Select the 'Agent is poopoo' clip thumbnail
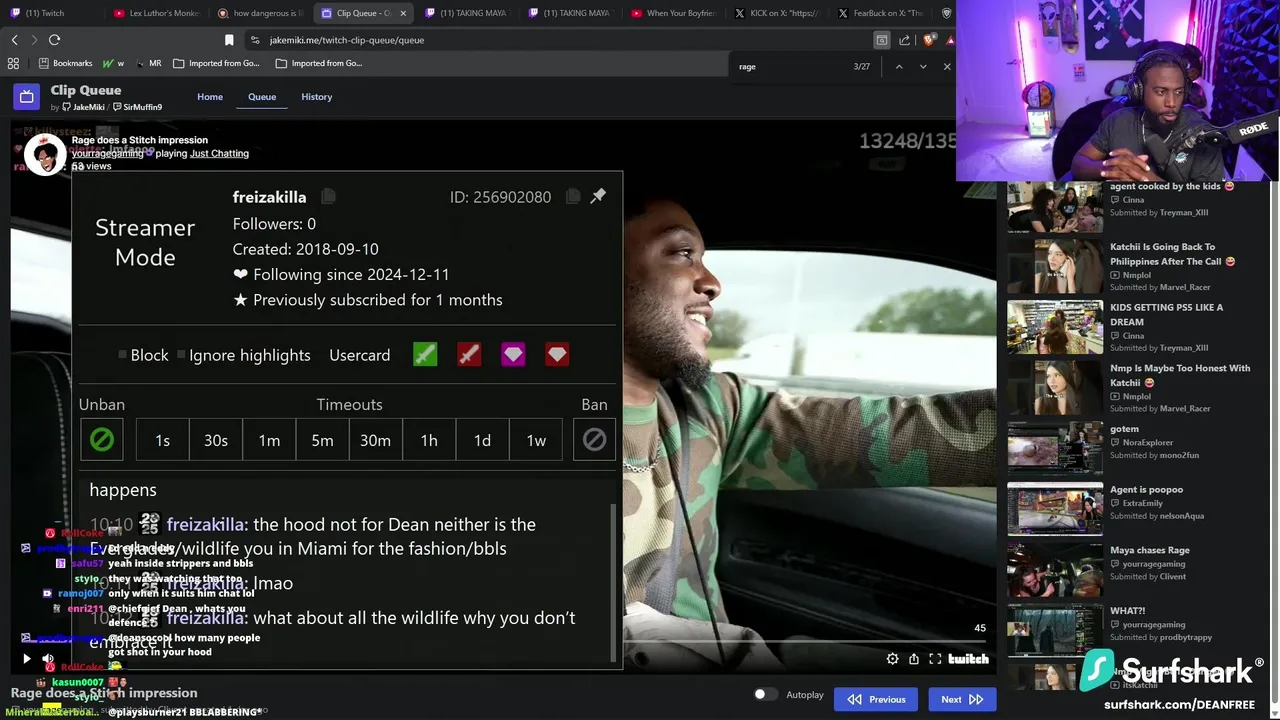The width and height of the screenshot is (1280, 720). pyautogui.click(x=1055, y=509)
